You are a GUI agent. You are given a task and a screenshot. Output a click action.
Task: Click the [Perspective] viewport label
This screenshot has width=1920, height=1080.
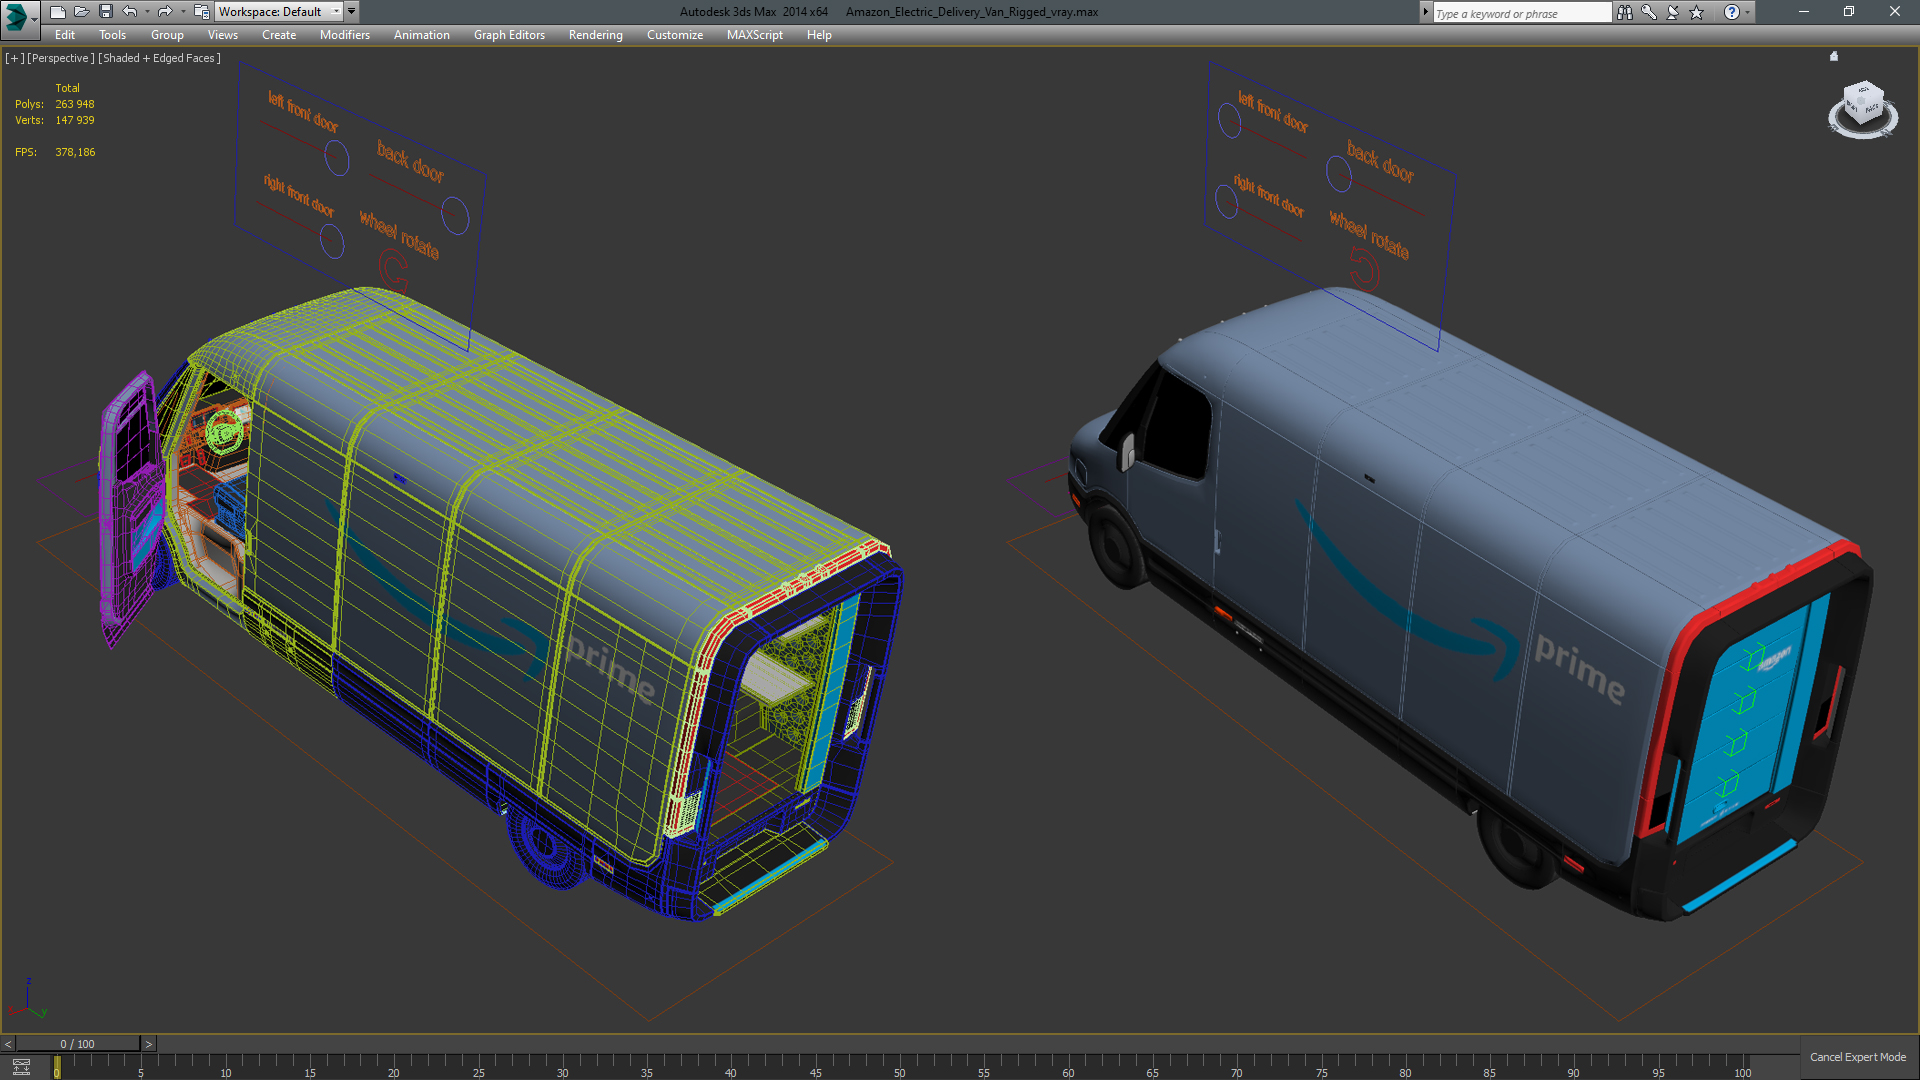coord(61,58)
